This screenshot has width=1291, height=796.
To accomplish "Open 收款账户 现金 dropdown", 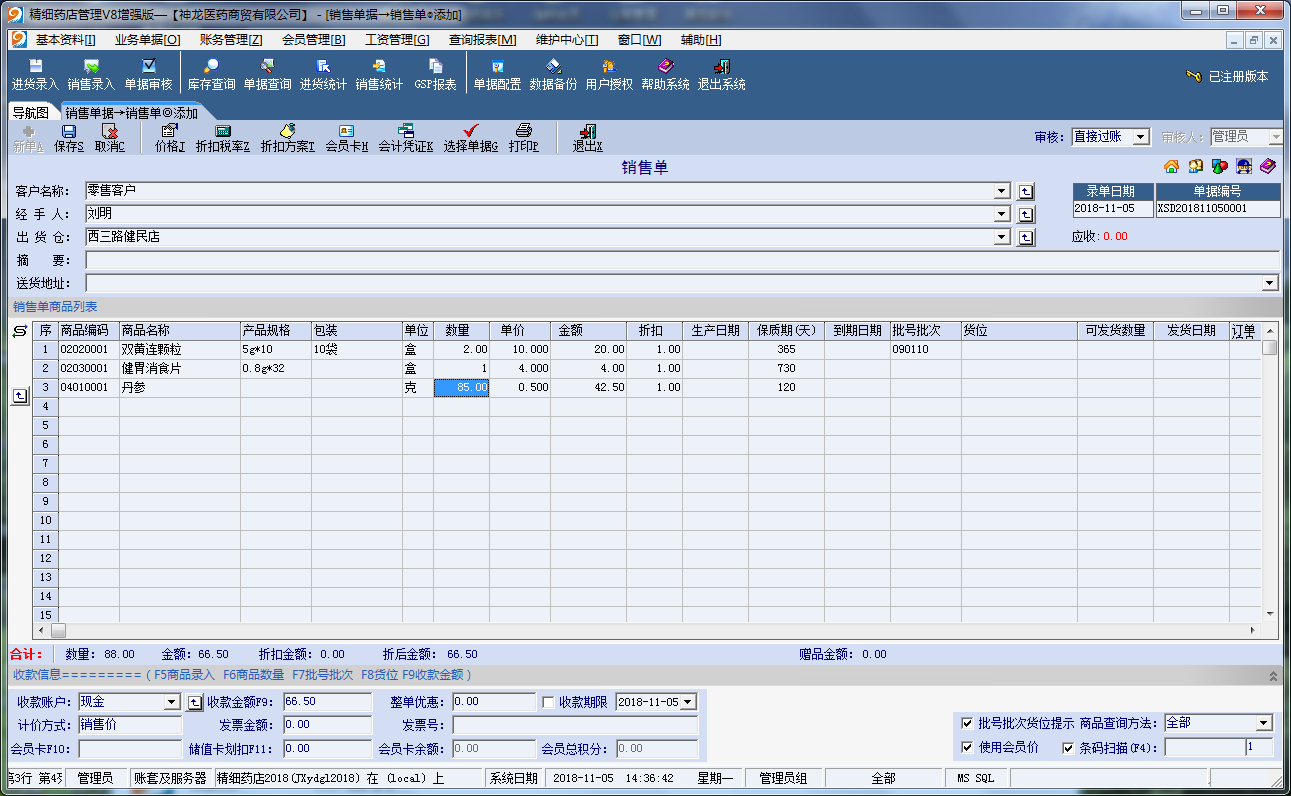I will click(x=172, y=702).
